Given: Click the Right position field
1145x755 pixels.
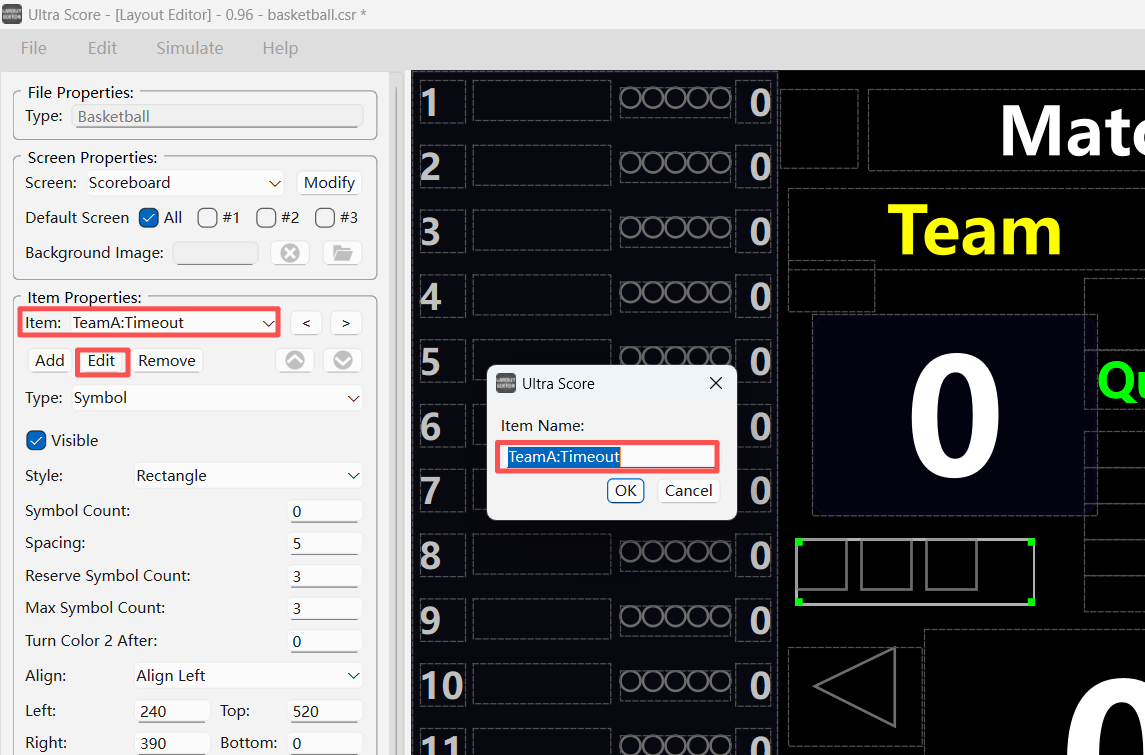Looking at the screenshot, I should tap(172, 743).
